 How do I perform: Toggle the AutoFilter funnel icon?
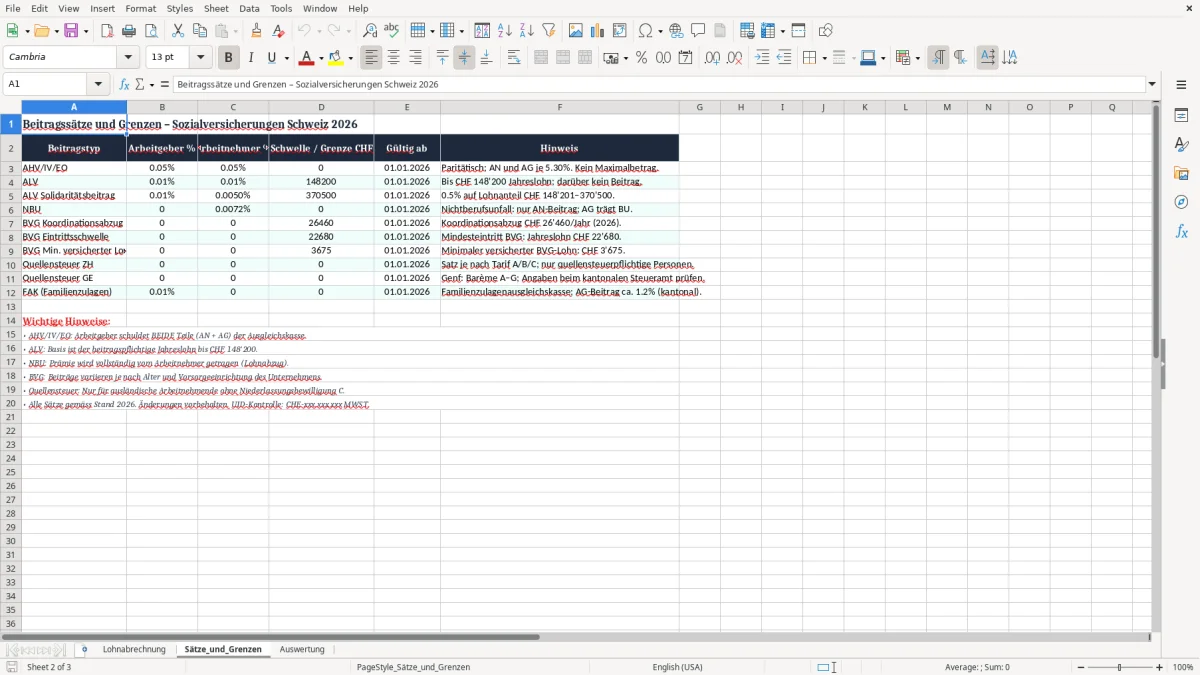(548, 31)
